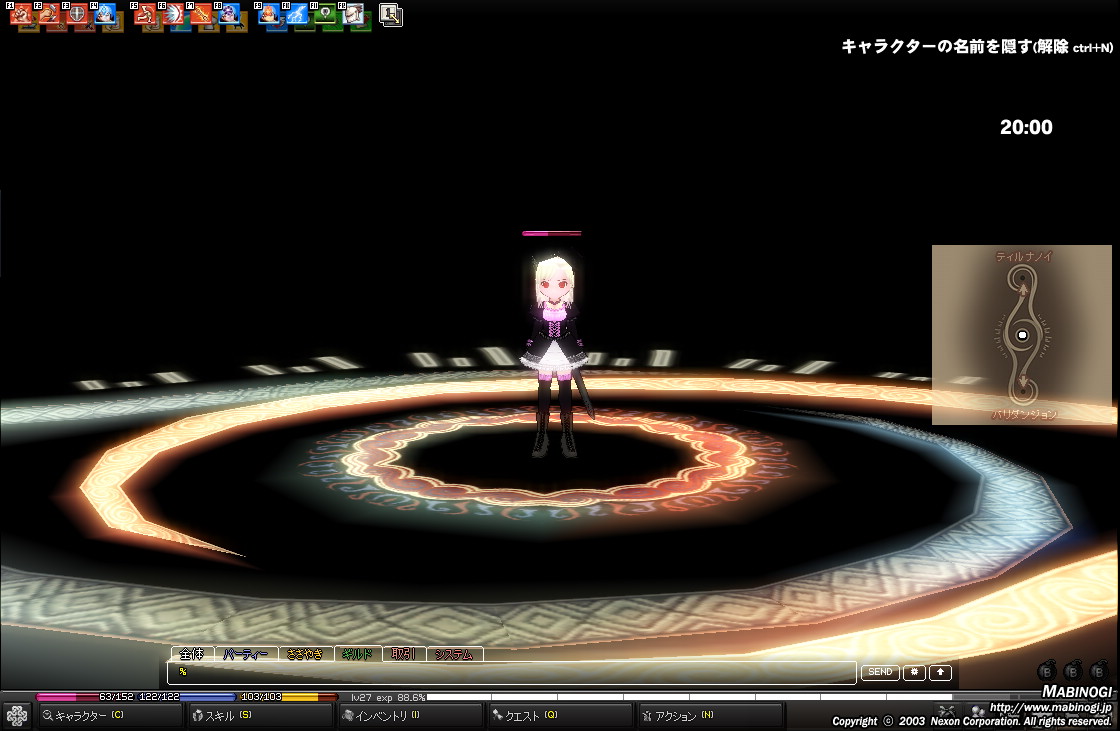1120x731 pixels.
Task: Click the ティルナノイ label on minimap
Action: (x=1023, y=256)
